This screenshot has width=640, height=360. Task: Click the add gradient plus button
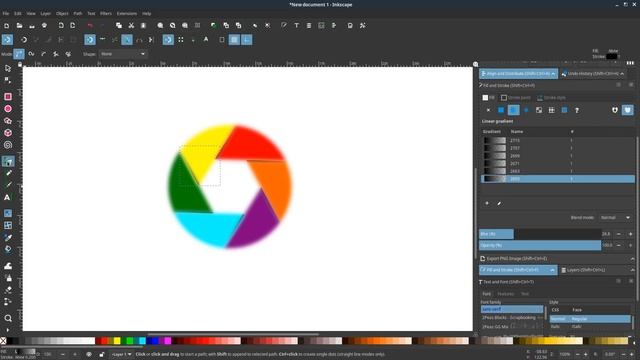click(x=487, y=203)
